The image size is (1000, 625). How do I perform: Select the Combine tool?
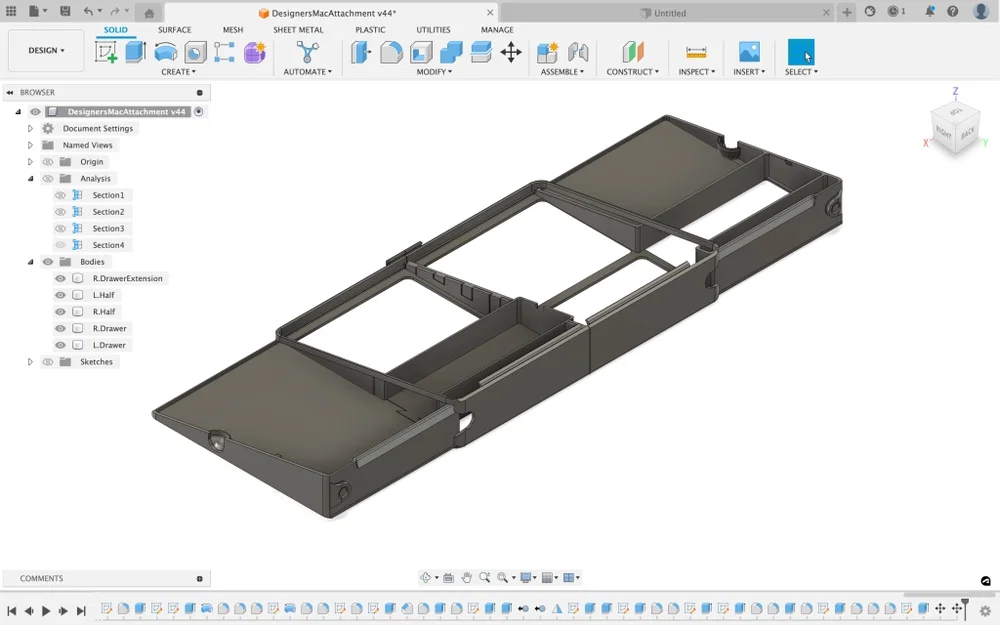pos(451,52)
